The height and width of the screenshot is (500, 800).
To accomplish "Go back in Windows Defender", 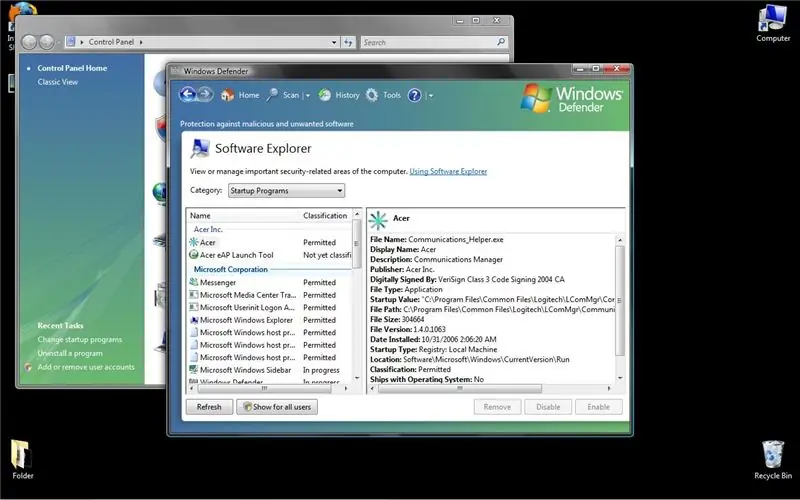I will 188,94.
